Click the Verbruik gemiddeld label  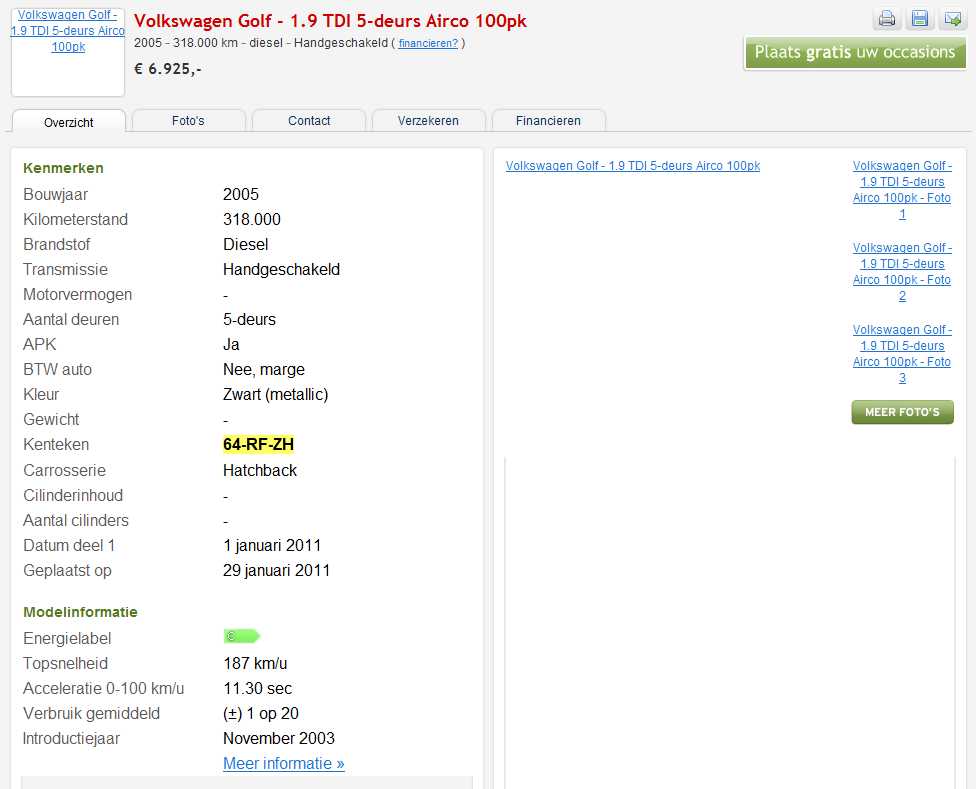(x=92, y=713)
